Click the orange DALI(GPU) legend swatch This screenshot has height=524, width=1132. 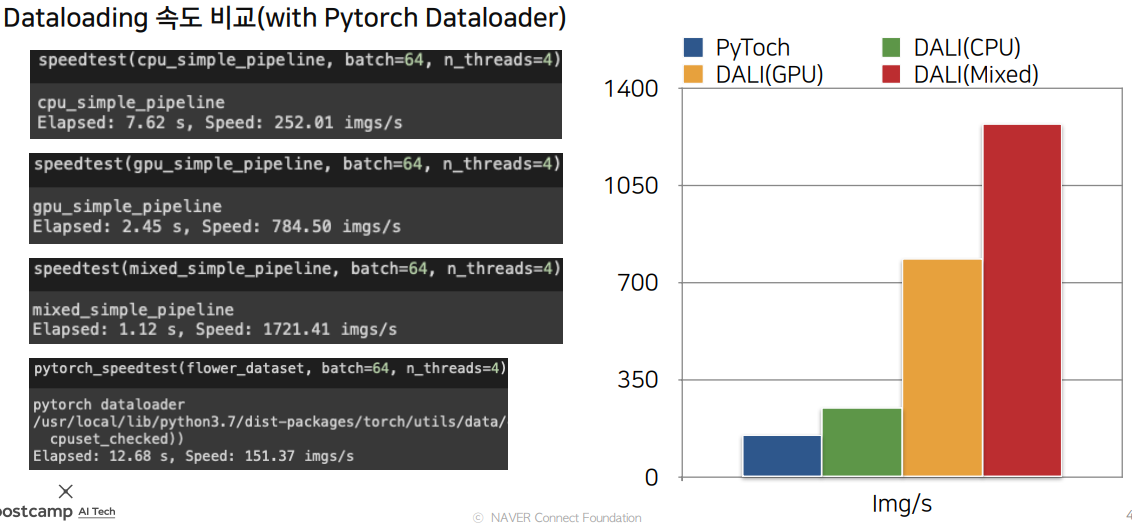[693, 74]
